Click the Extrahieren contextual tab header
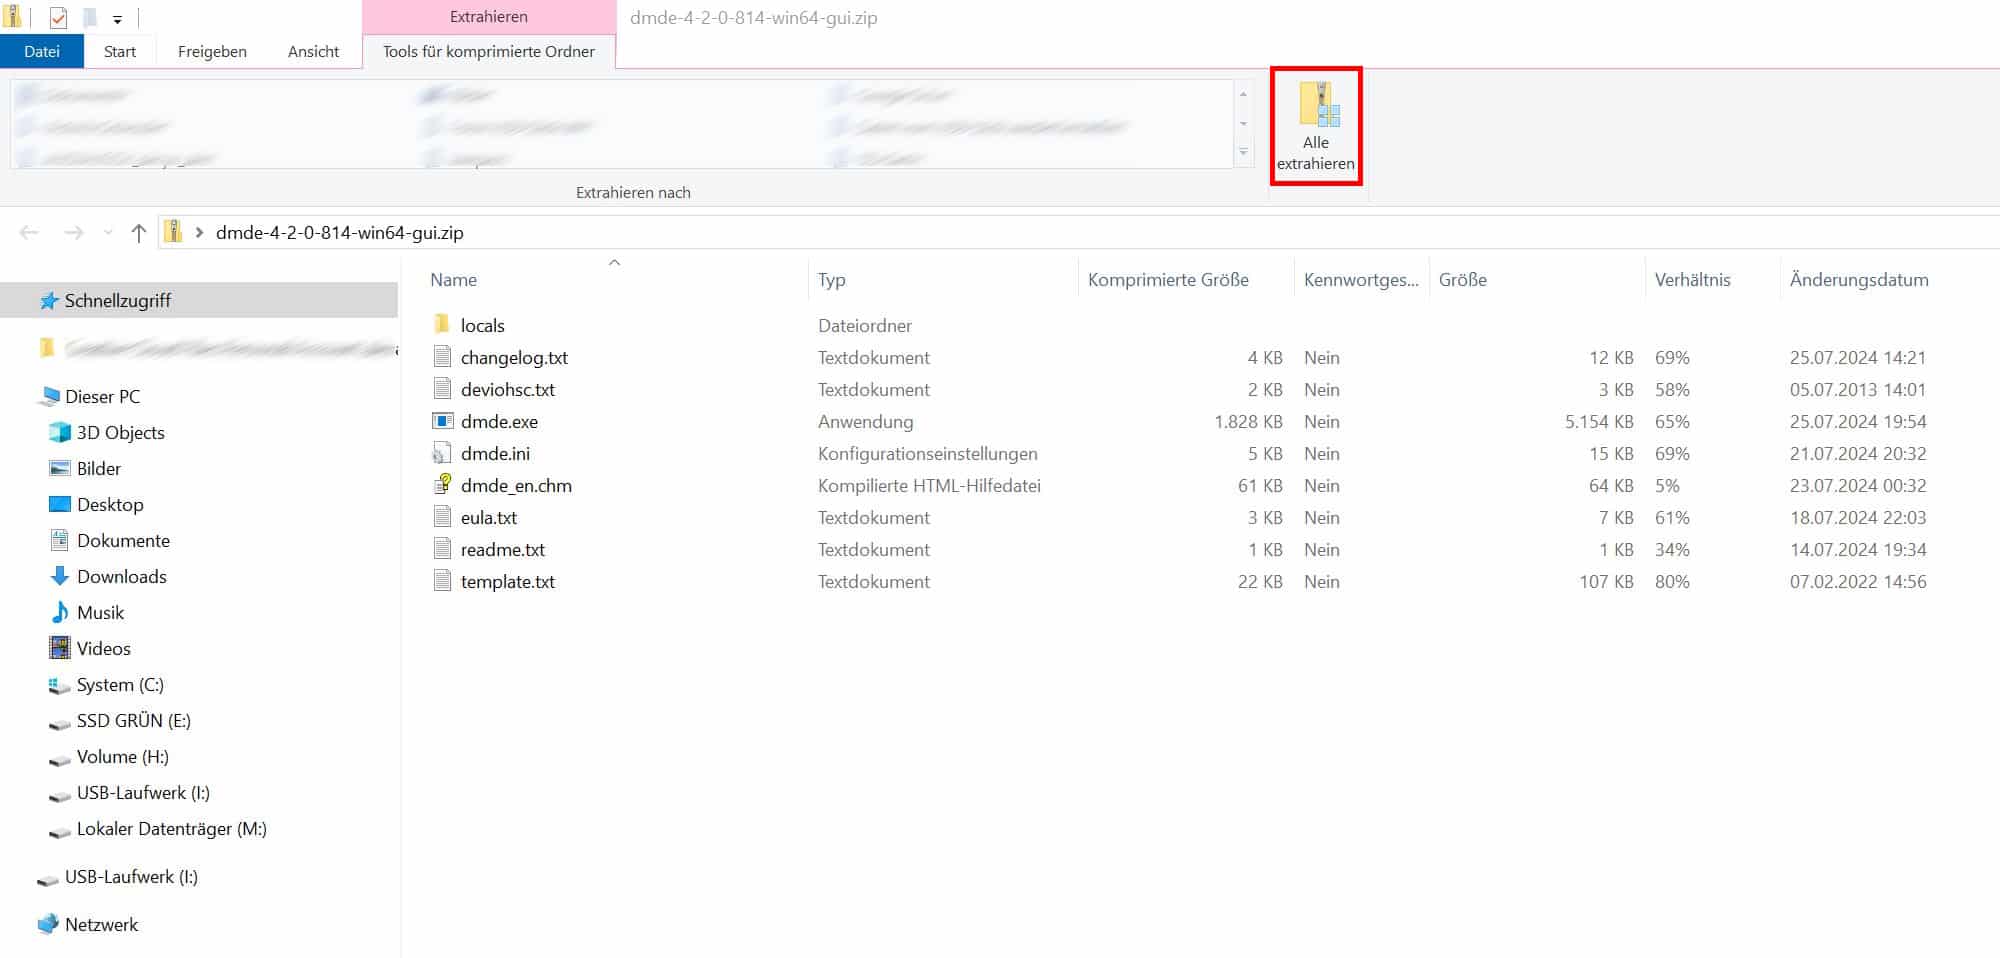 (x=489, y=16)
